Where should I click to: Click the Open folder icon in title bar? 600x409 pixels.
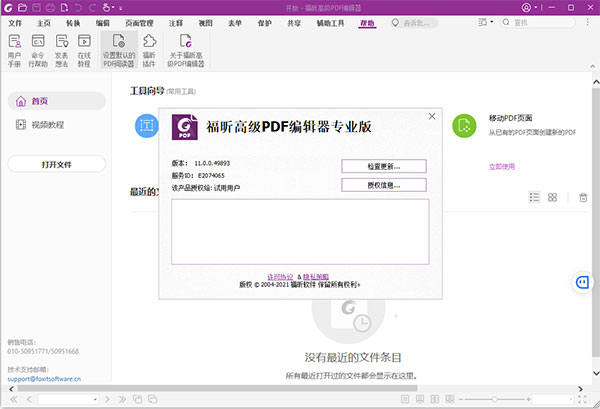[23, 7]
